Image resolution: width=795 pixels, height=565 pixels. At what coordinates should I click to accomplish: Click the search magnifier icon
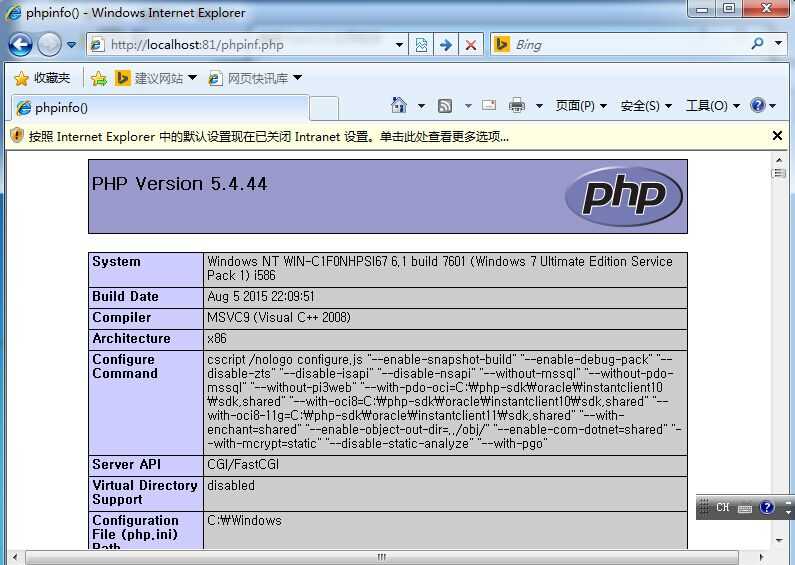pos(757,44)
